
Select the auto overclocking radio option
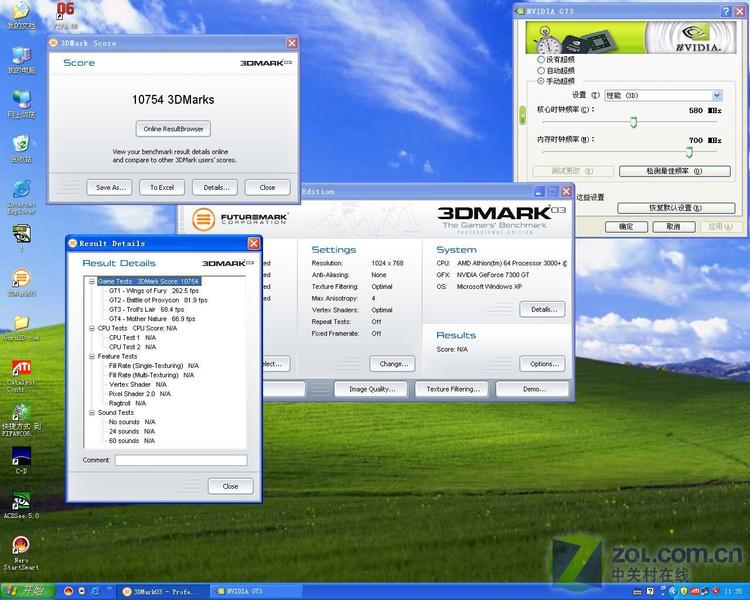click(x=541, y=70)
